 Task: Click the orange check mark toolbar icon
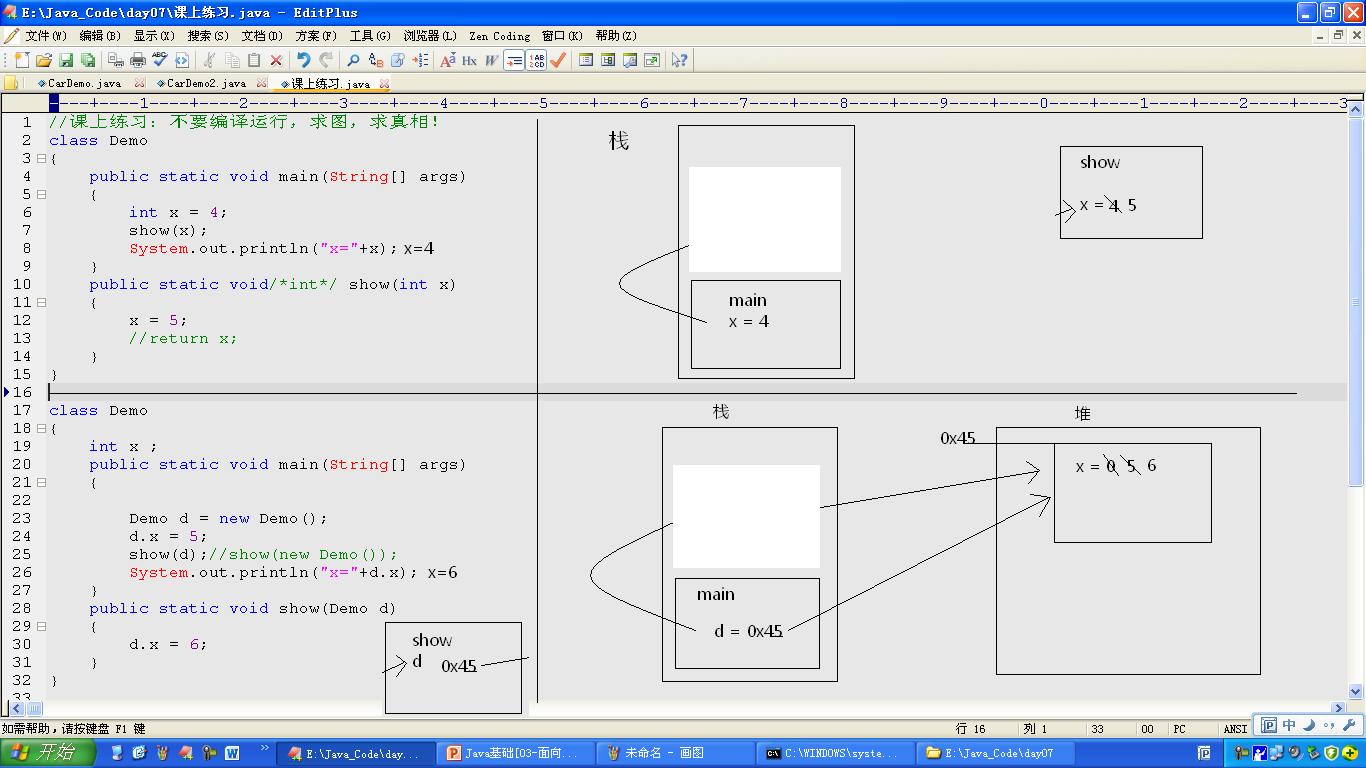(558, 60)
